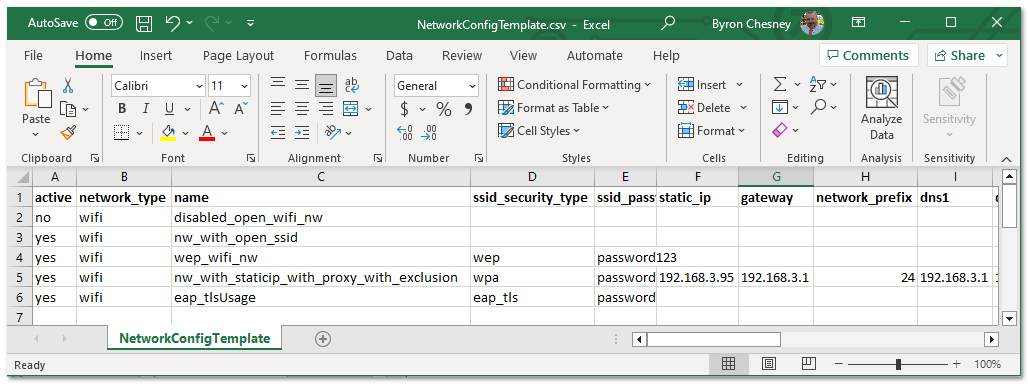Toggle Bold formatting
The width and height of the screenshot is (1028, 384).
point(122,109)
